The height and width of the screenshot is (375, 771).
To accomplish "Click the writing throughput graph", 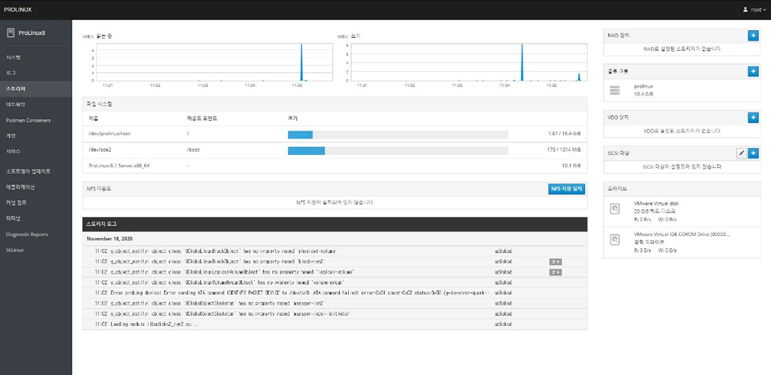I will (x=469, y=62).
